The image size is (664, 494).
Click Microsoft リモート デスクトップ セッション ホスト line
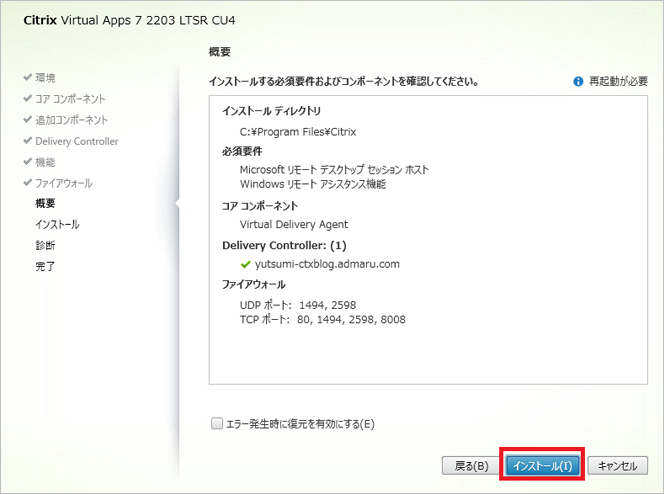pos(335,170)
